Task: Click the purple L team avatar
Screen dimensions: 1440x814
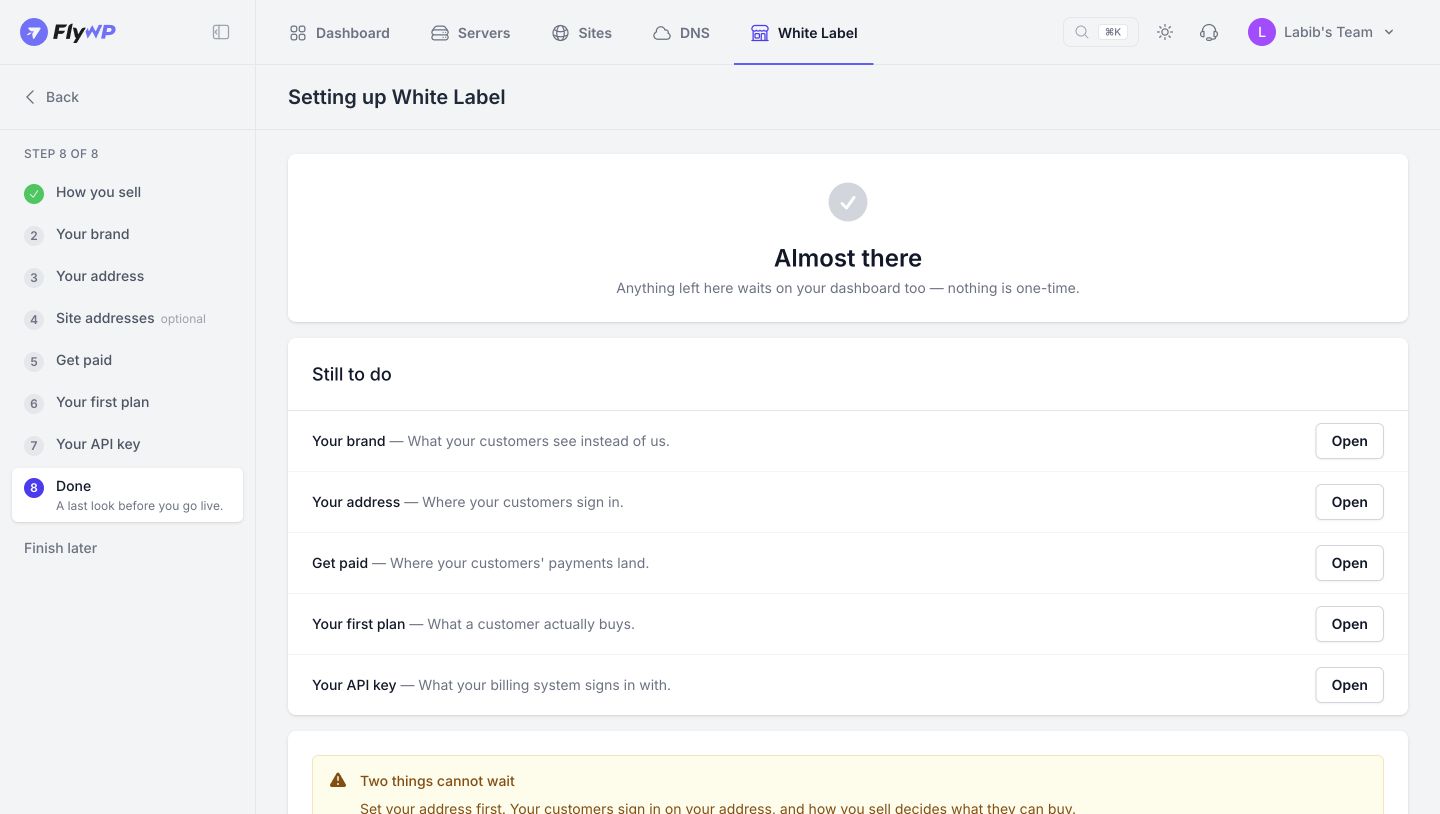Action: 1262,32
